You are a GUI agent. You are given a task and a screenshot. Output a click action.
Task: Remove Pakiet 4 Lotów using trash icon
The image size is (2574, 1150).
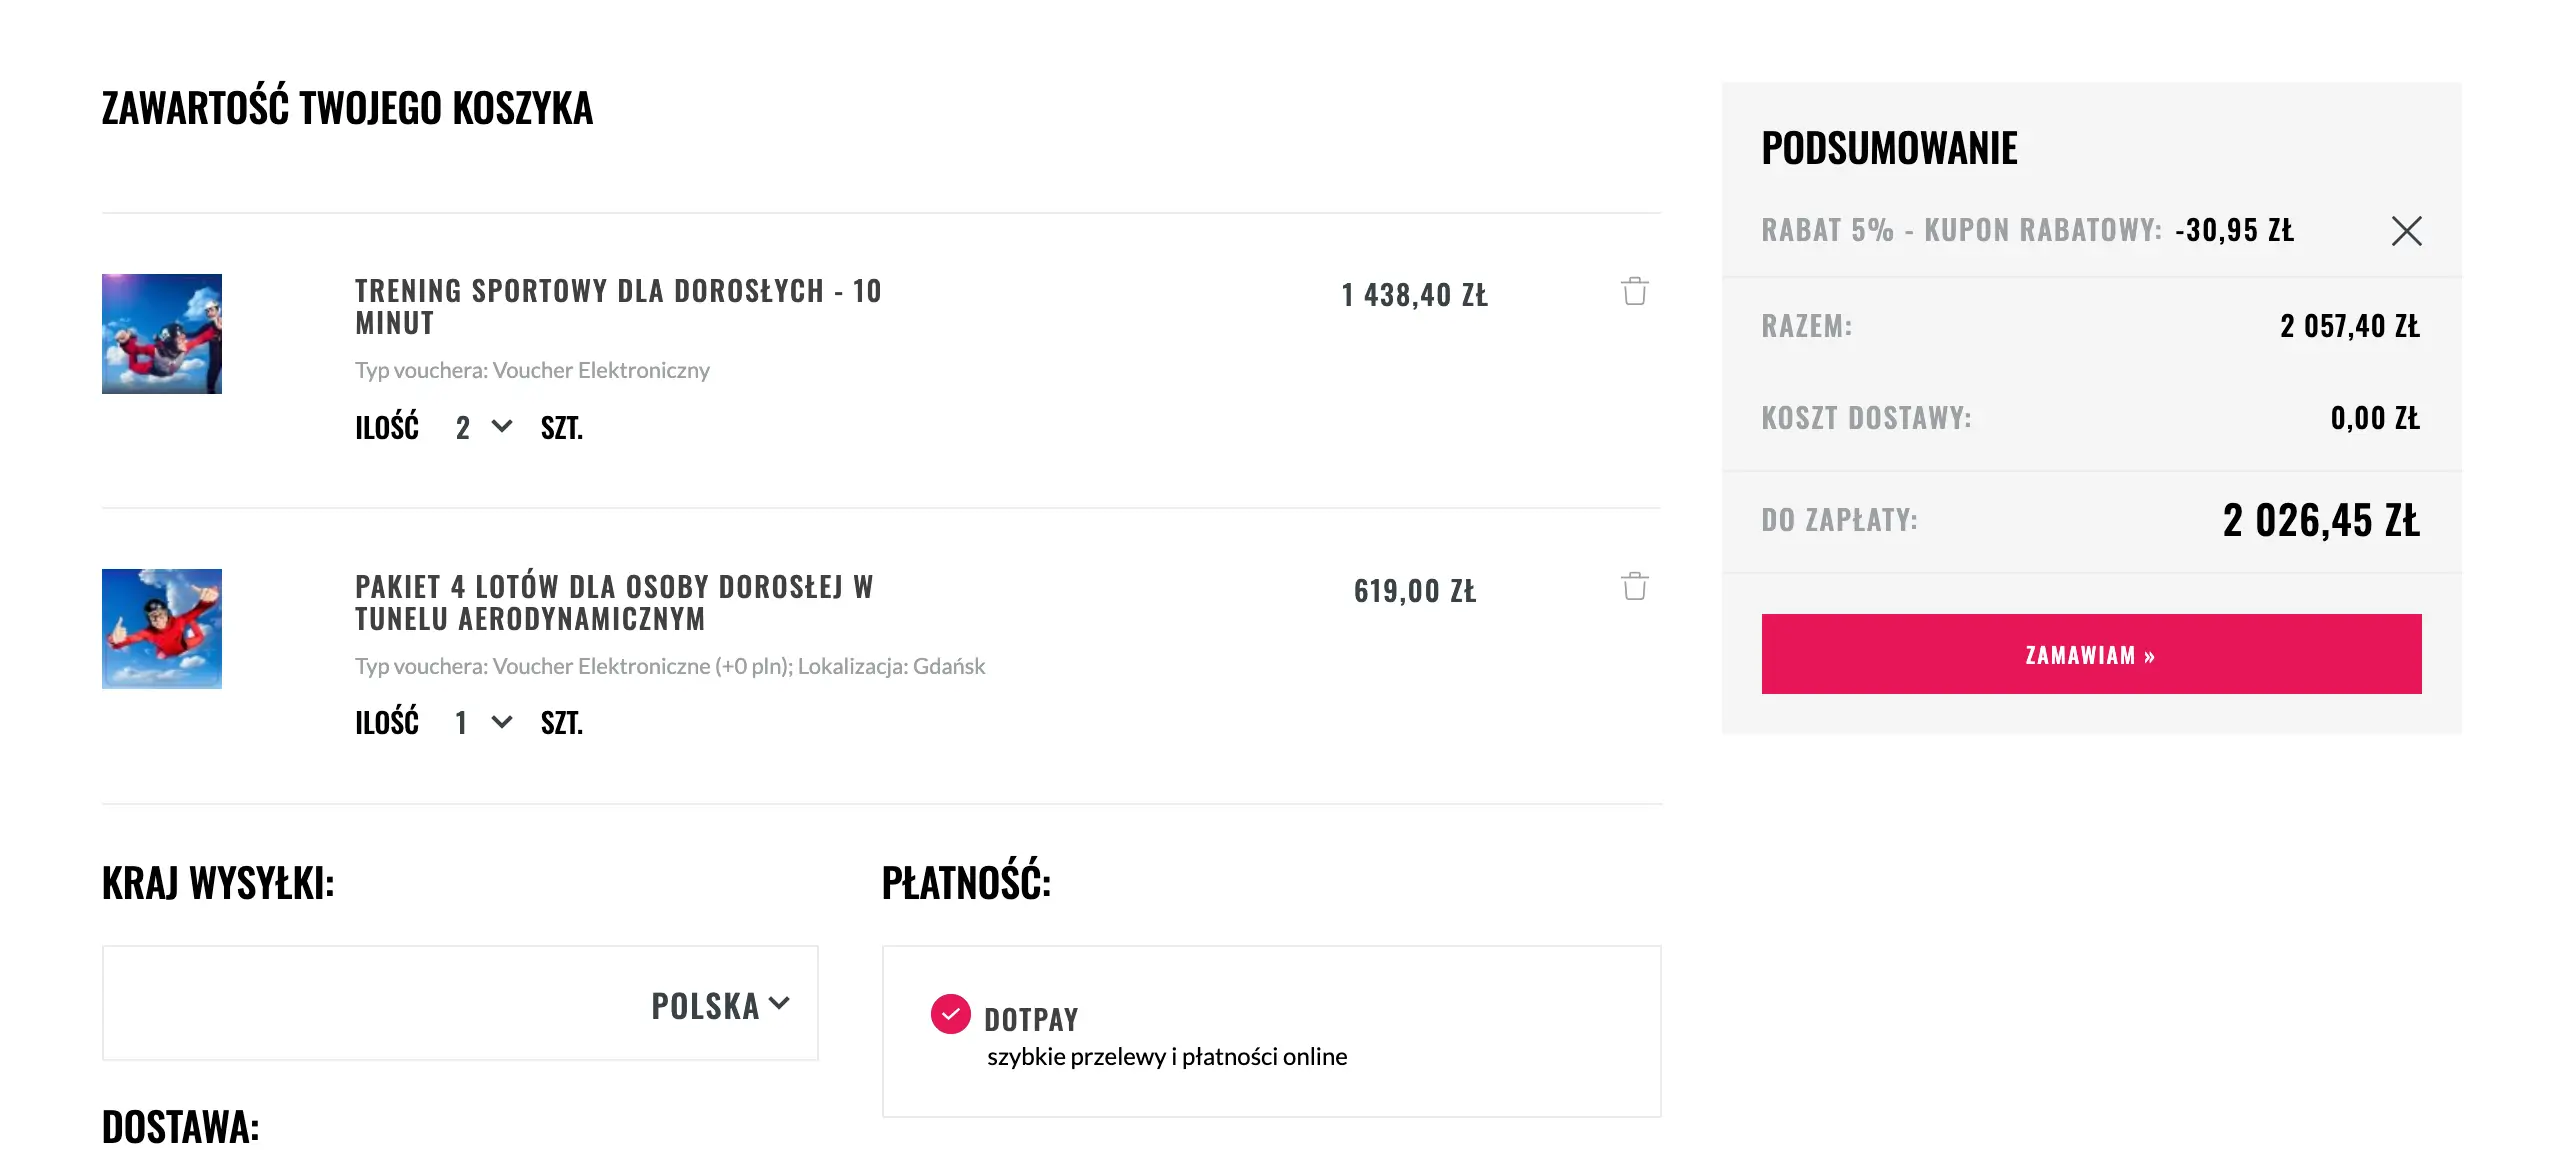click(x=1634, y=586)
